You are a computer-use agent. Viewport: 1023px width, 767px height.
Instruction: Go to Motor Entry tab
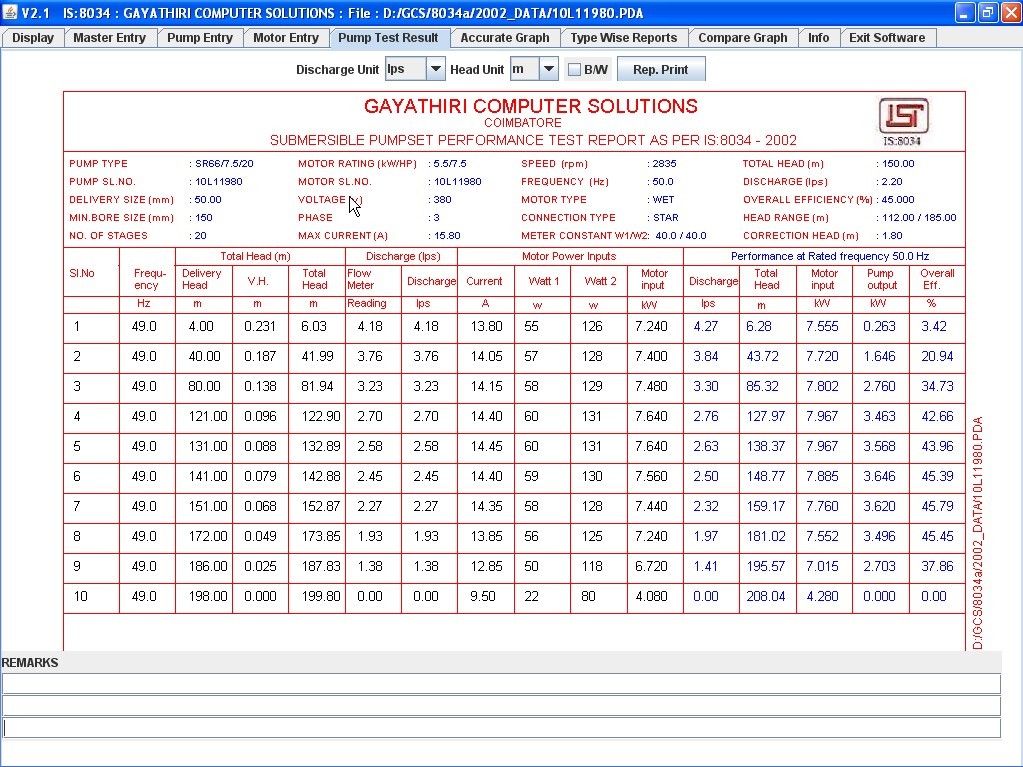point(286,38)
